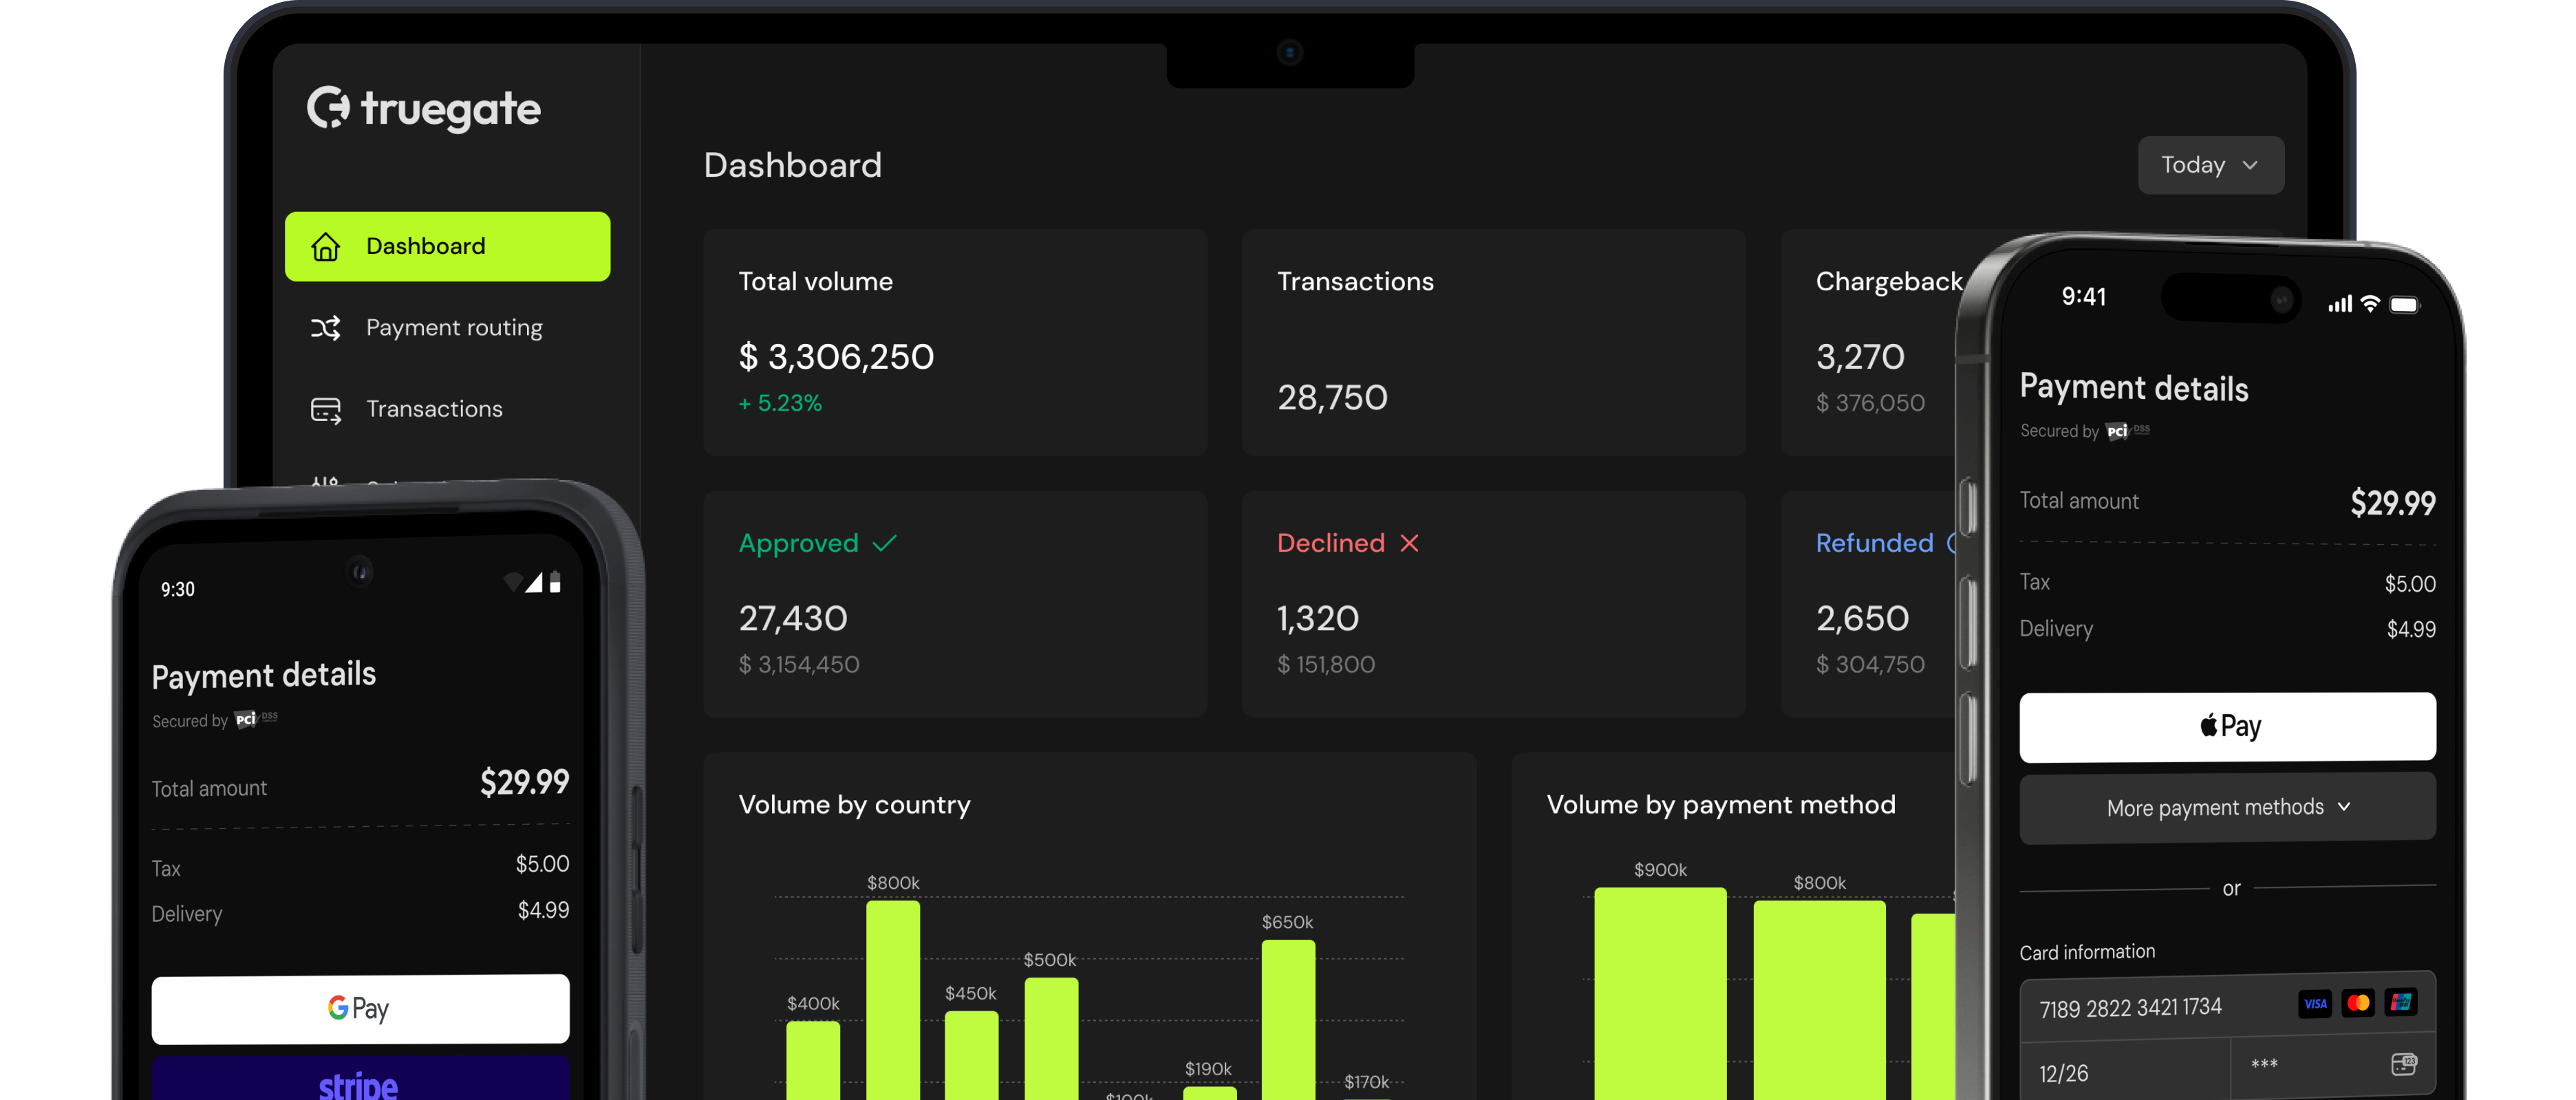This screenshot has height=1100, width=2576.
Task: Click the Mastercard icon in card field
Action: click(x=2358, y=1002)
